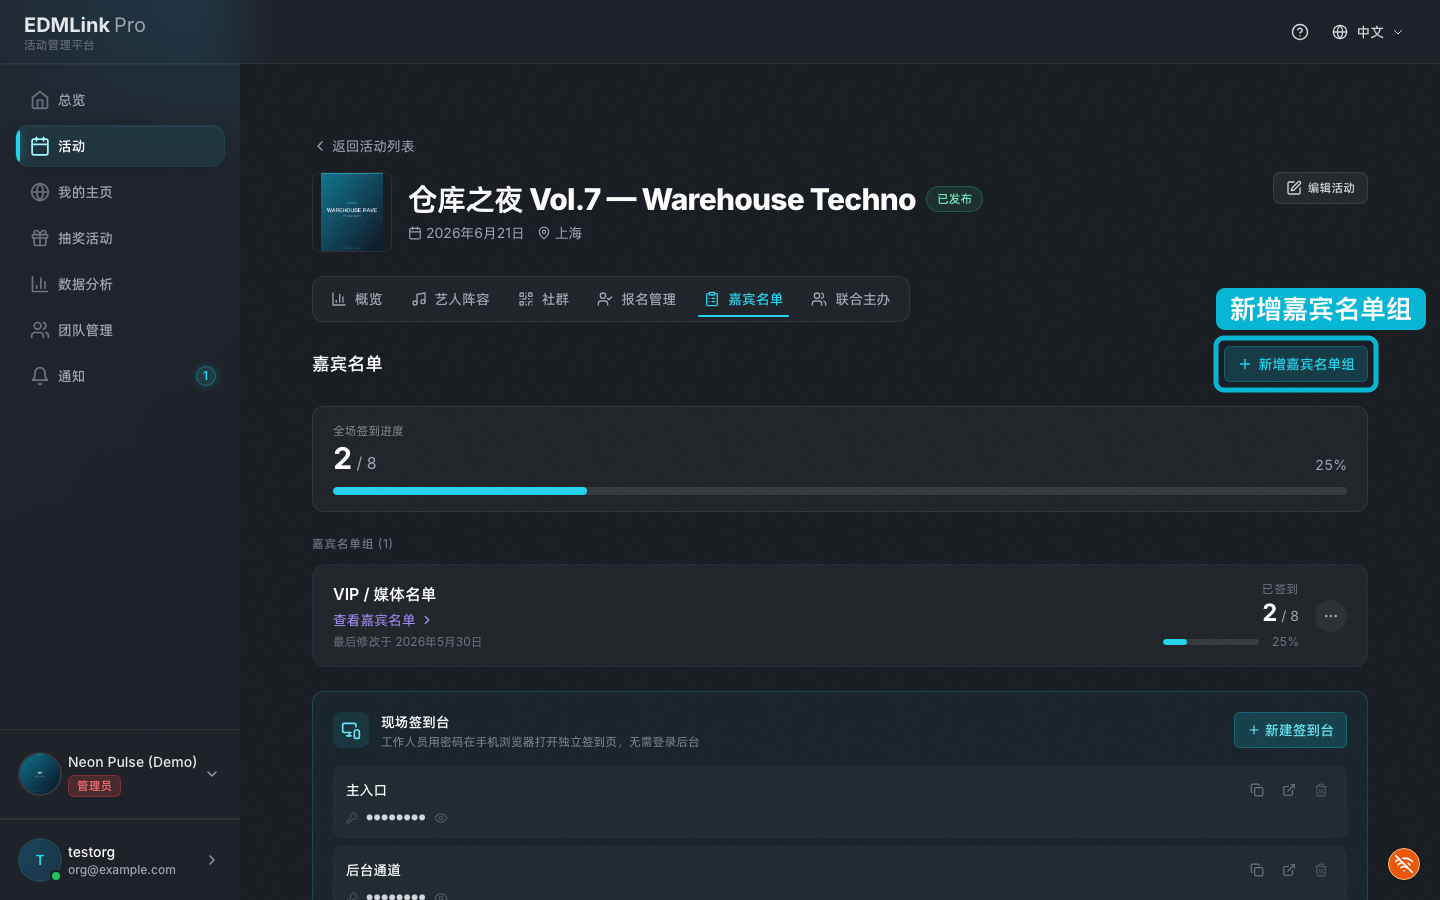Switch to the 社群 tab
The height and width of the screenshot is (900, 1440).
click(x=544, y=299)
